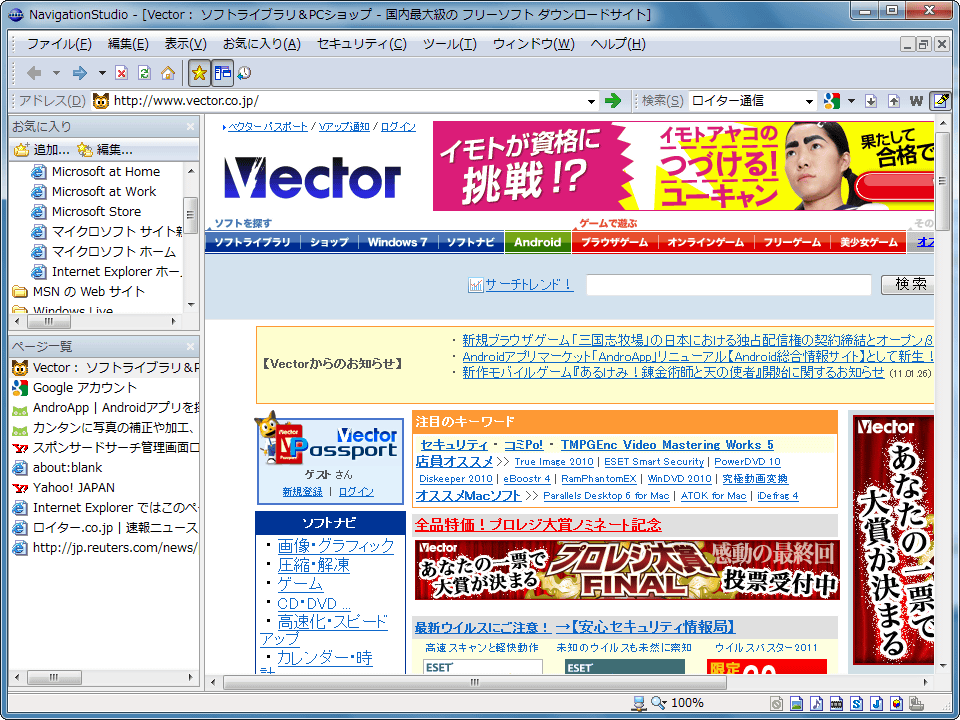Click the address bar URL field
The width and height of the screenshot is (960, 720).
point(347,101)
